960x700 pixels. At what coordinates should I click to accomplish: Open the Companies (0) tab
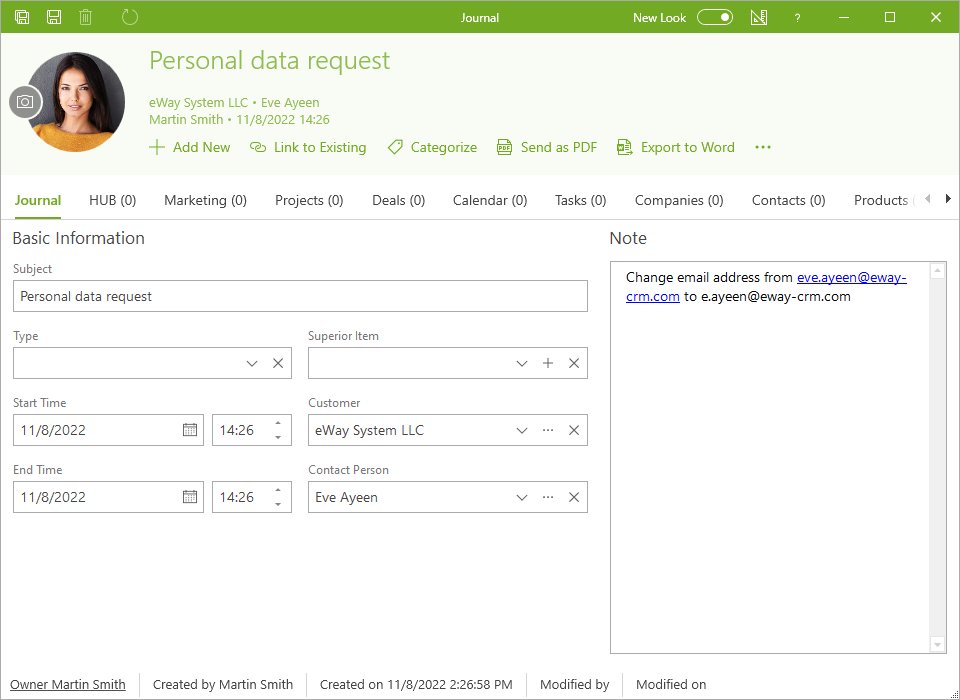coord(679,200)
